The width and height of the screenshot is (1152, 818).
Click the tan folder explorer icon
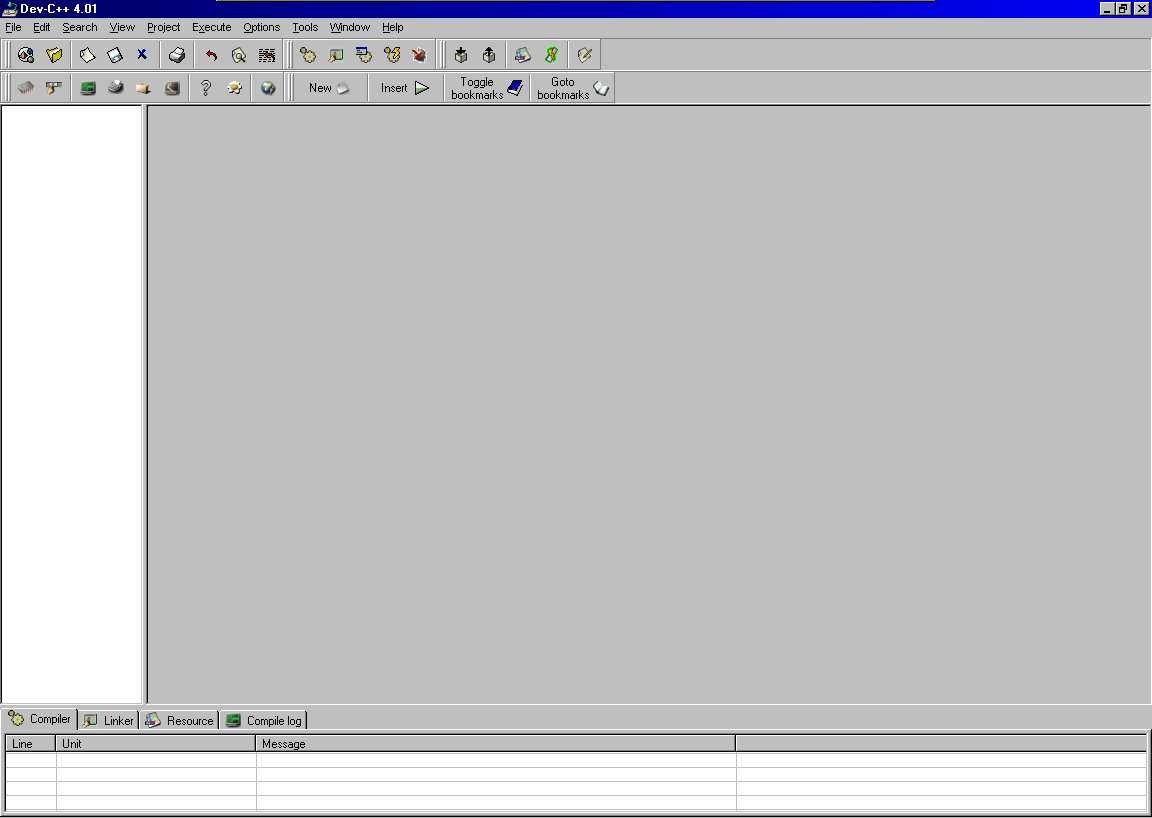[x=143, y=88]
